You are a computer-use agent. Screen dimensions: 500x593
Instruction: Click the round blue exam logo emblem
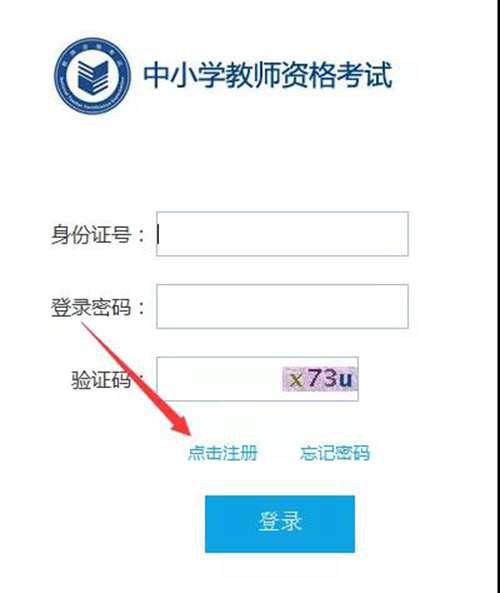coord(92,76)
